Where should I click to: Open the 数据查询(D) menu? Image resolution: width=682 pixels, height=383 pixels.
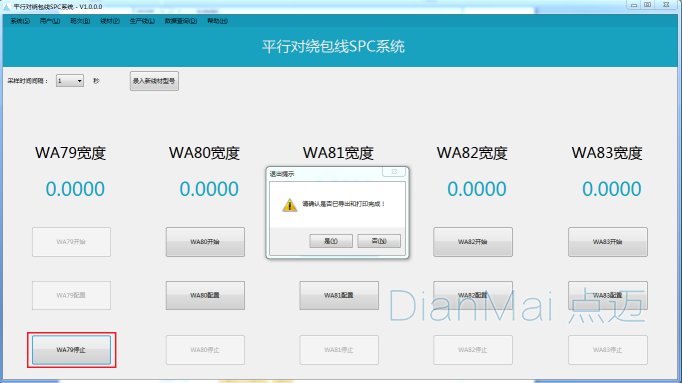click(x=181, y=21)
